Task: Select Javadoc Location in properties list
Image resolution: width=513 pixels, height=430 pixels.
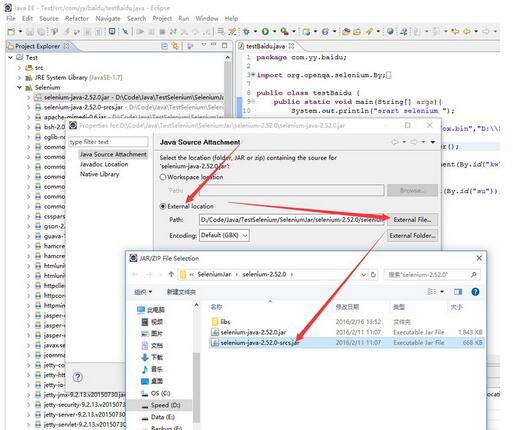Action: (x=104, y=164)
